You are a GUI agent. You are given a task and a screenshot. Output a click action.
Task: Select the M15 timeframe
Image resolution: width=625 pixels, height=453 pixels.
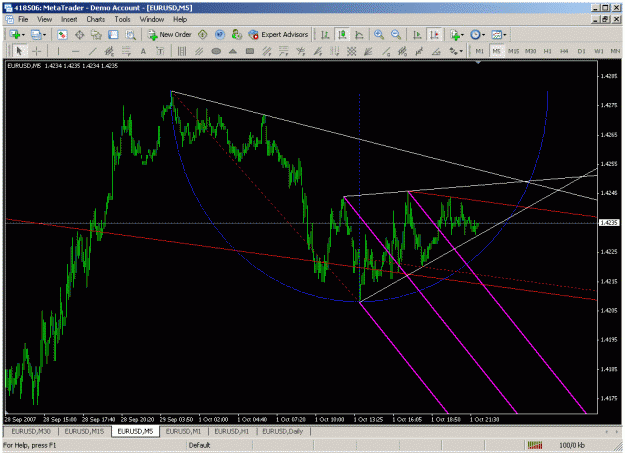(513, 51)
